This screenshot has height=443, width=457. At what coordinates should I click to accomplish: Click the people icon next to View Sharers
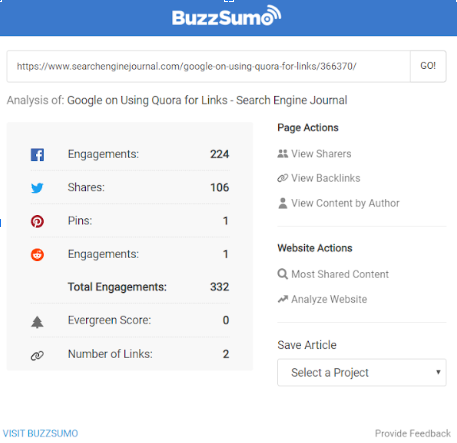[x=282, y=154]
